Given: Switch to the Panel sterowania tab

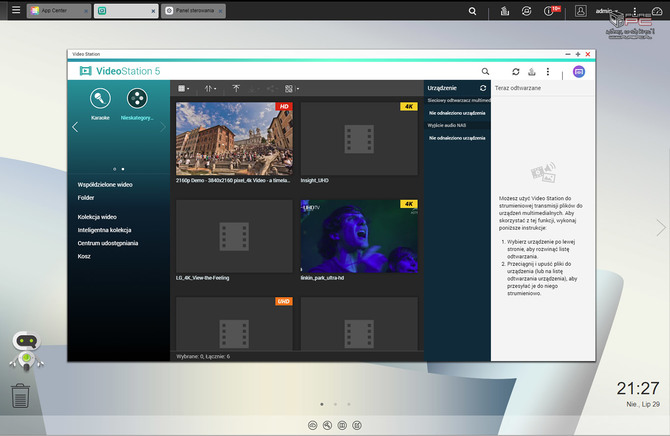Looking at the screenshot, I should 193,11.
